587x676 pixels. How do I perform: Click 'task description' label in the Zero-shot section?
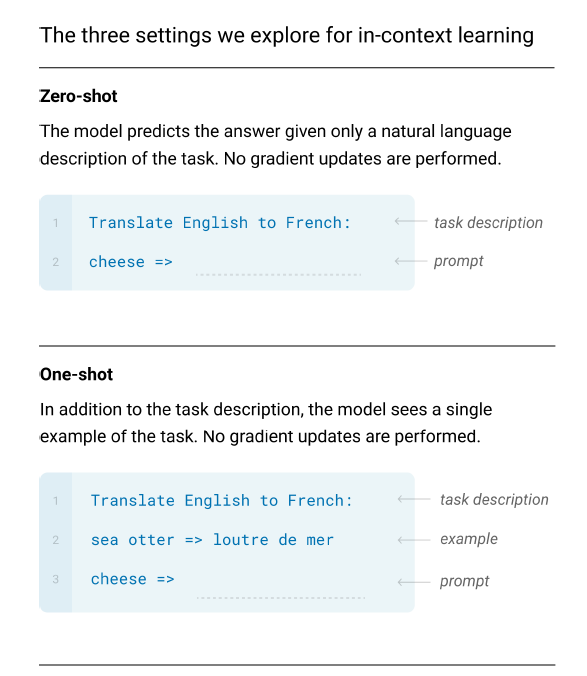click(488, 222)
